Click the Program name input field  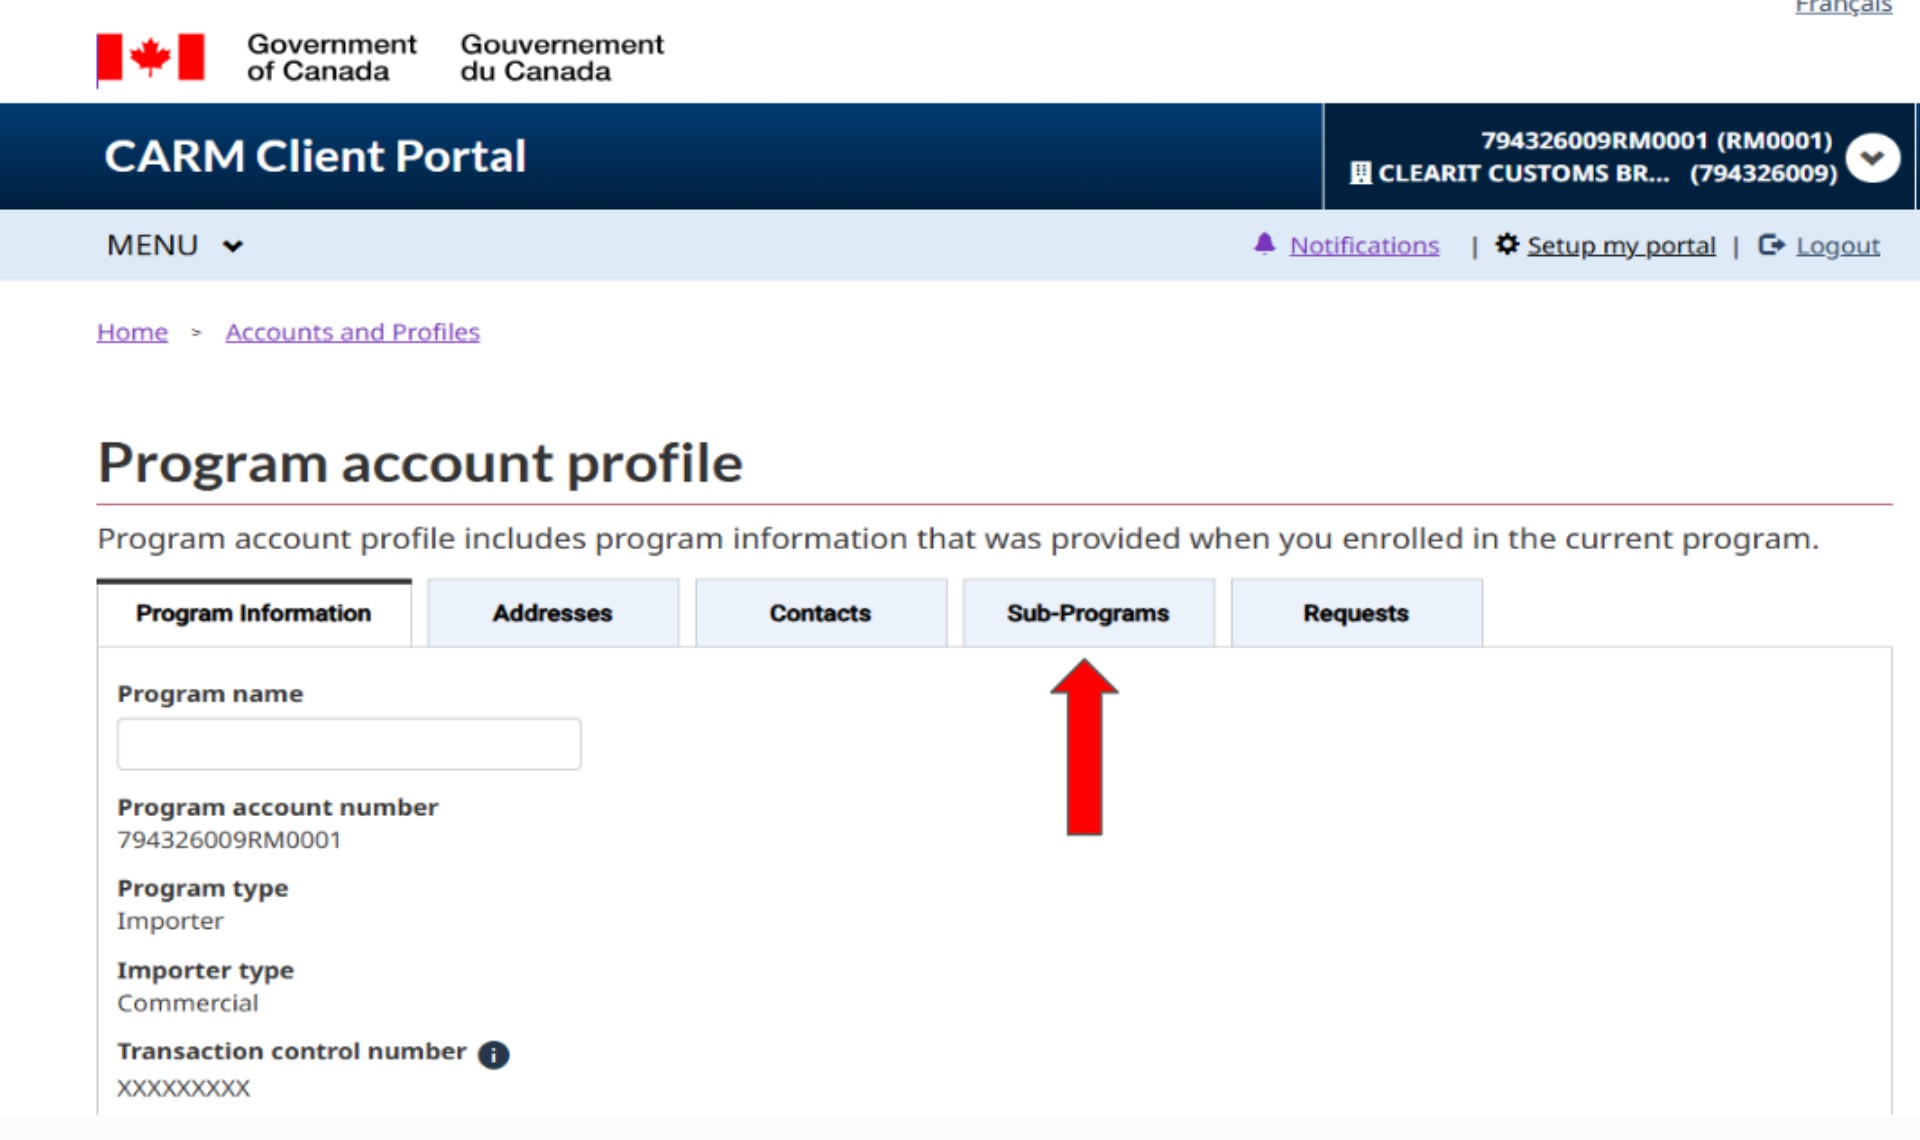[349, 744]
